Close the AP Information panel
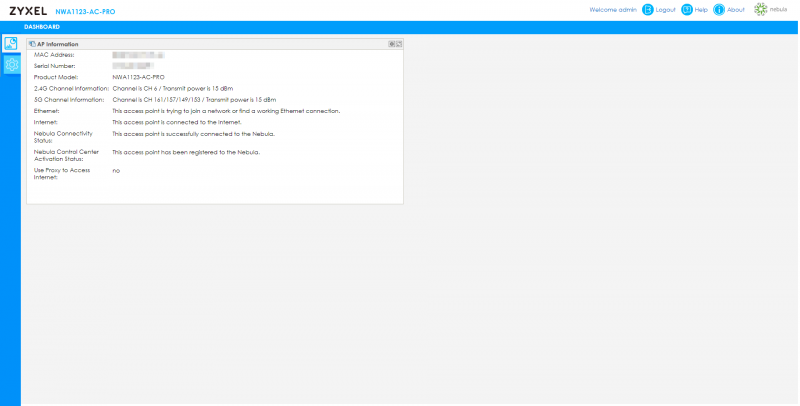The image size is (800, 406). click(x=399, y=44)
